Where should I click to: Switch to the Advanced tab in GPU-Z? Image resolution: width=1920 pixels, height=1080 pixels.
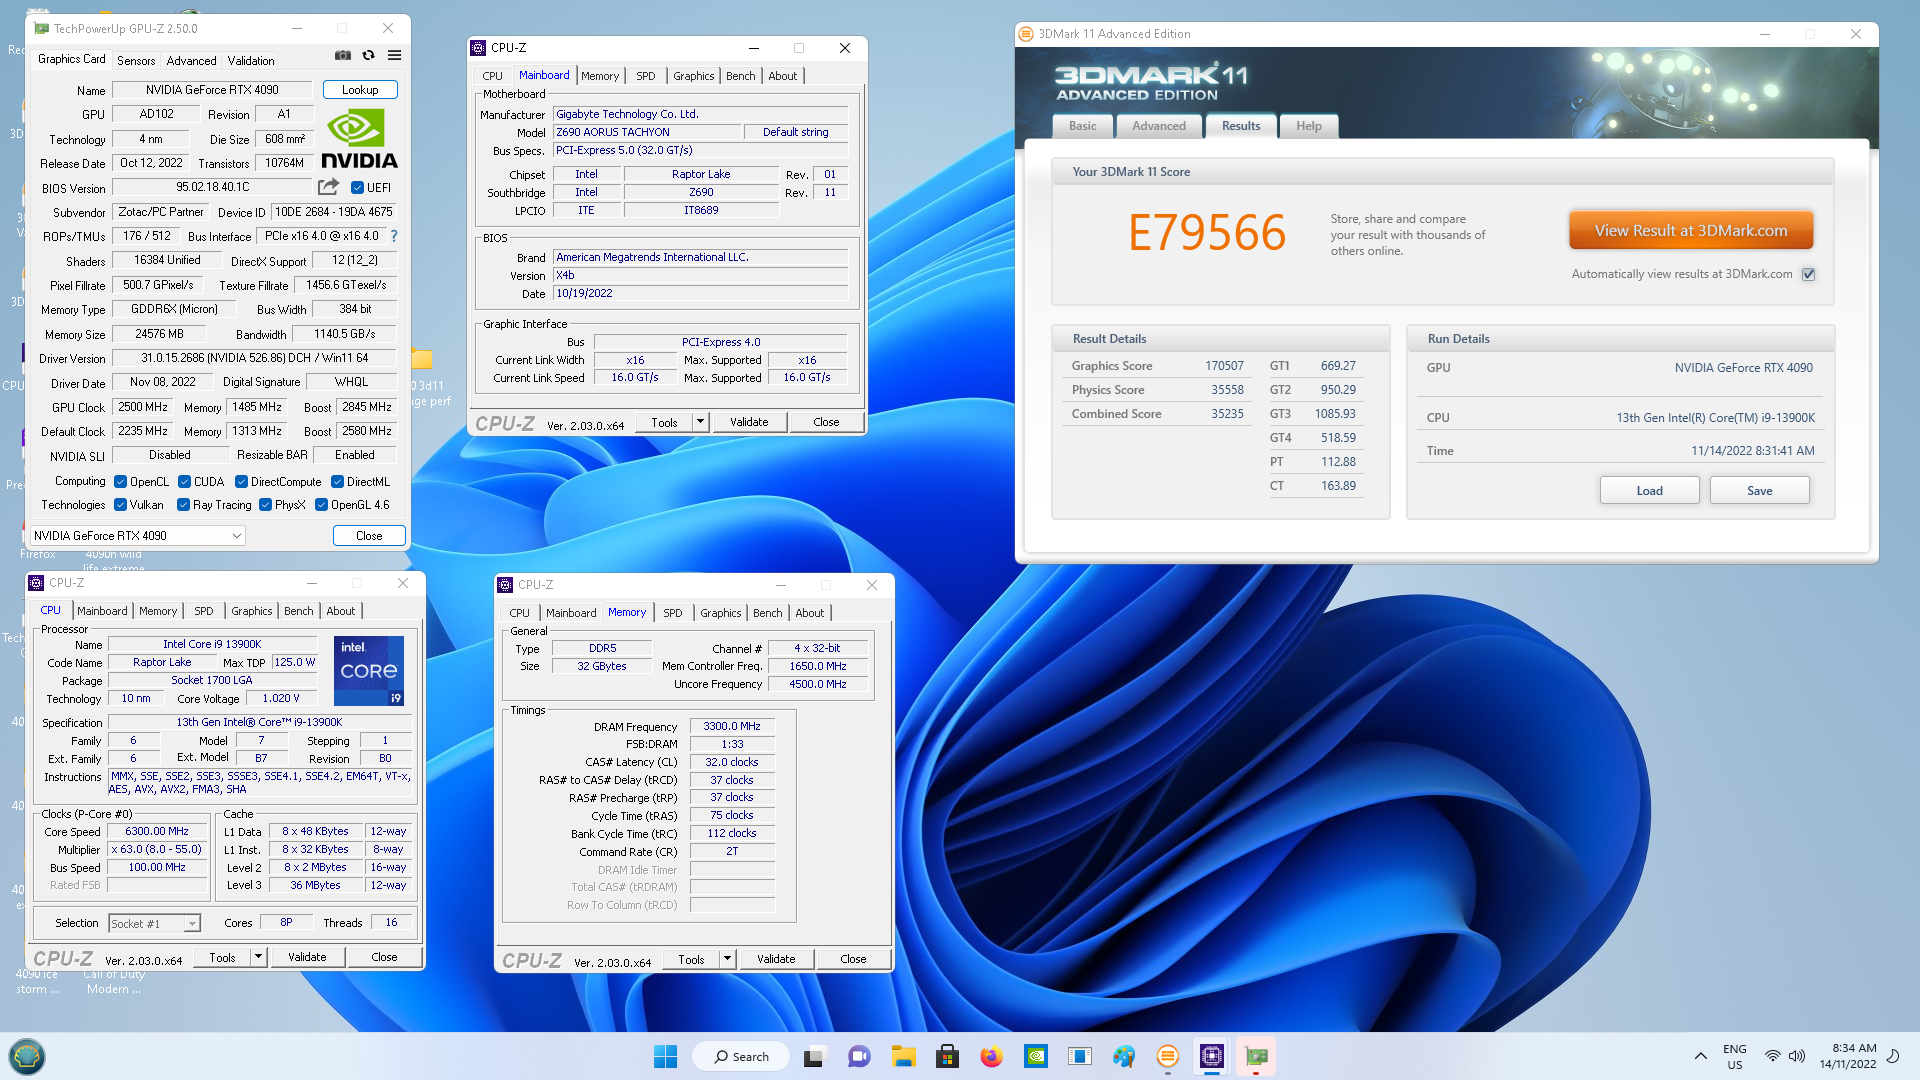click(x=191, y=60)
